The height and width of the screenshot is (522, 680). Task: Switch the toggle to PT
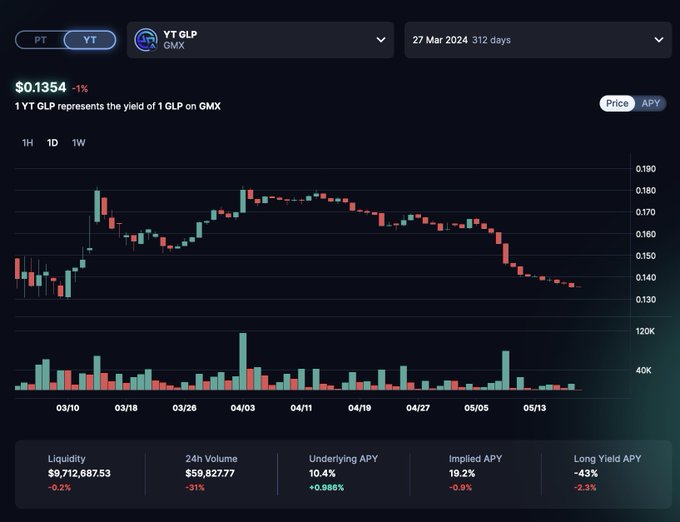tap(40, 40)
